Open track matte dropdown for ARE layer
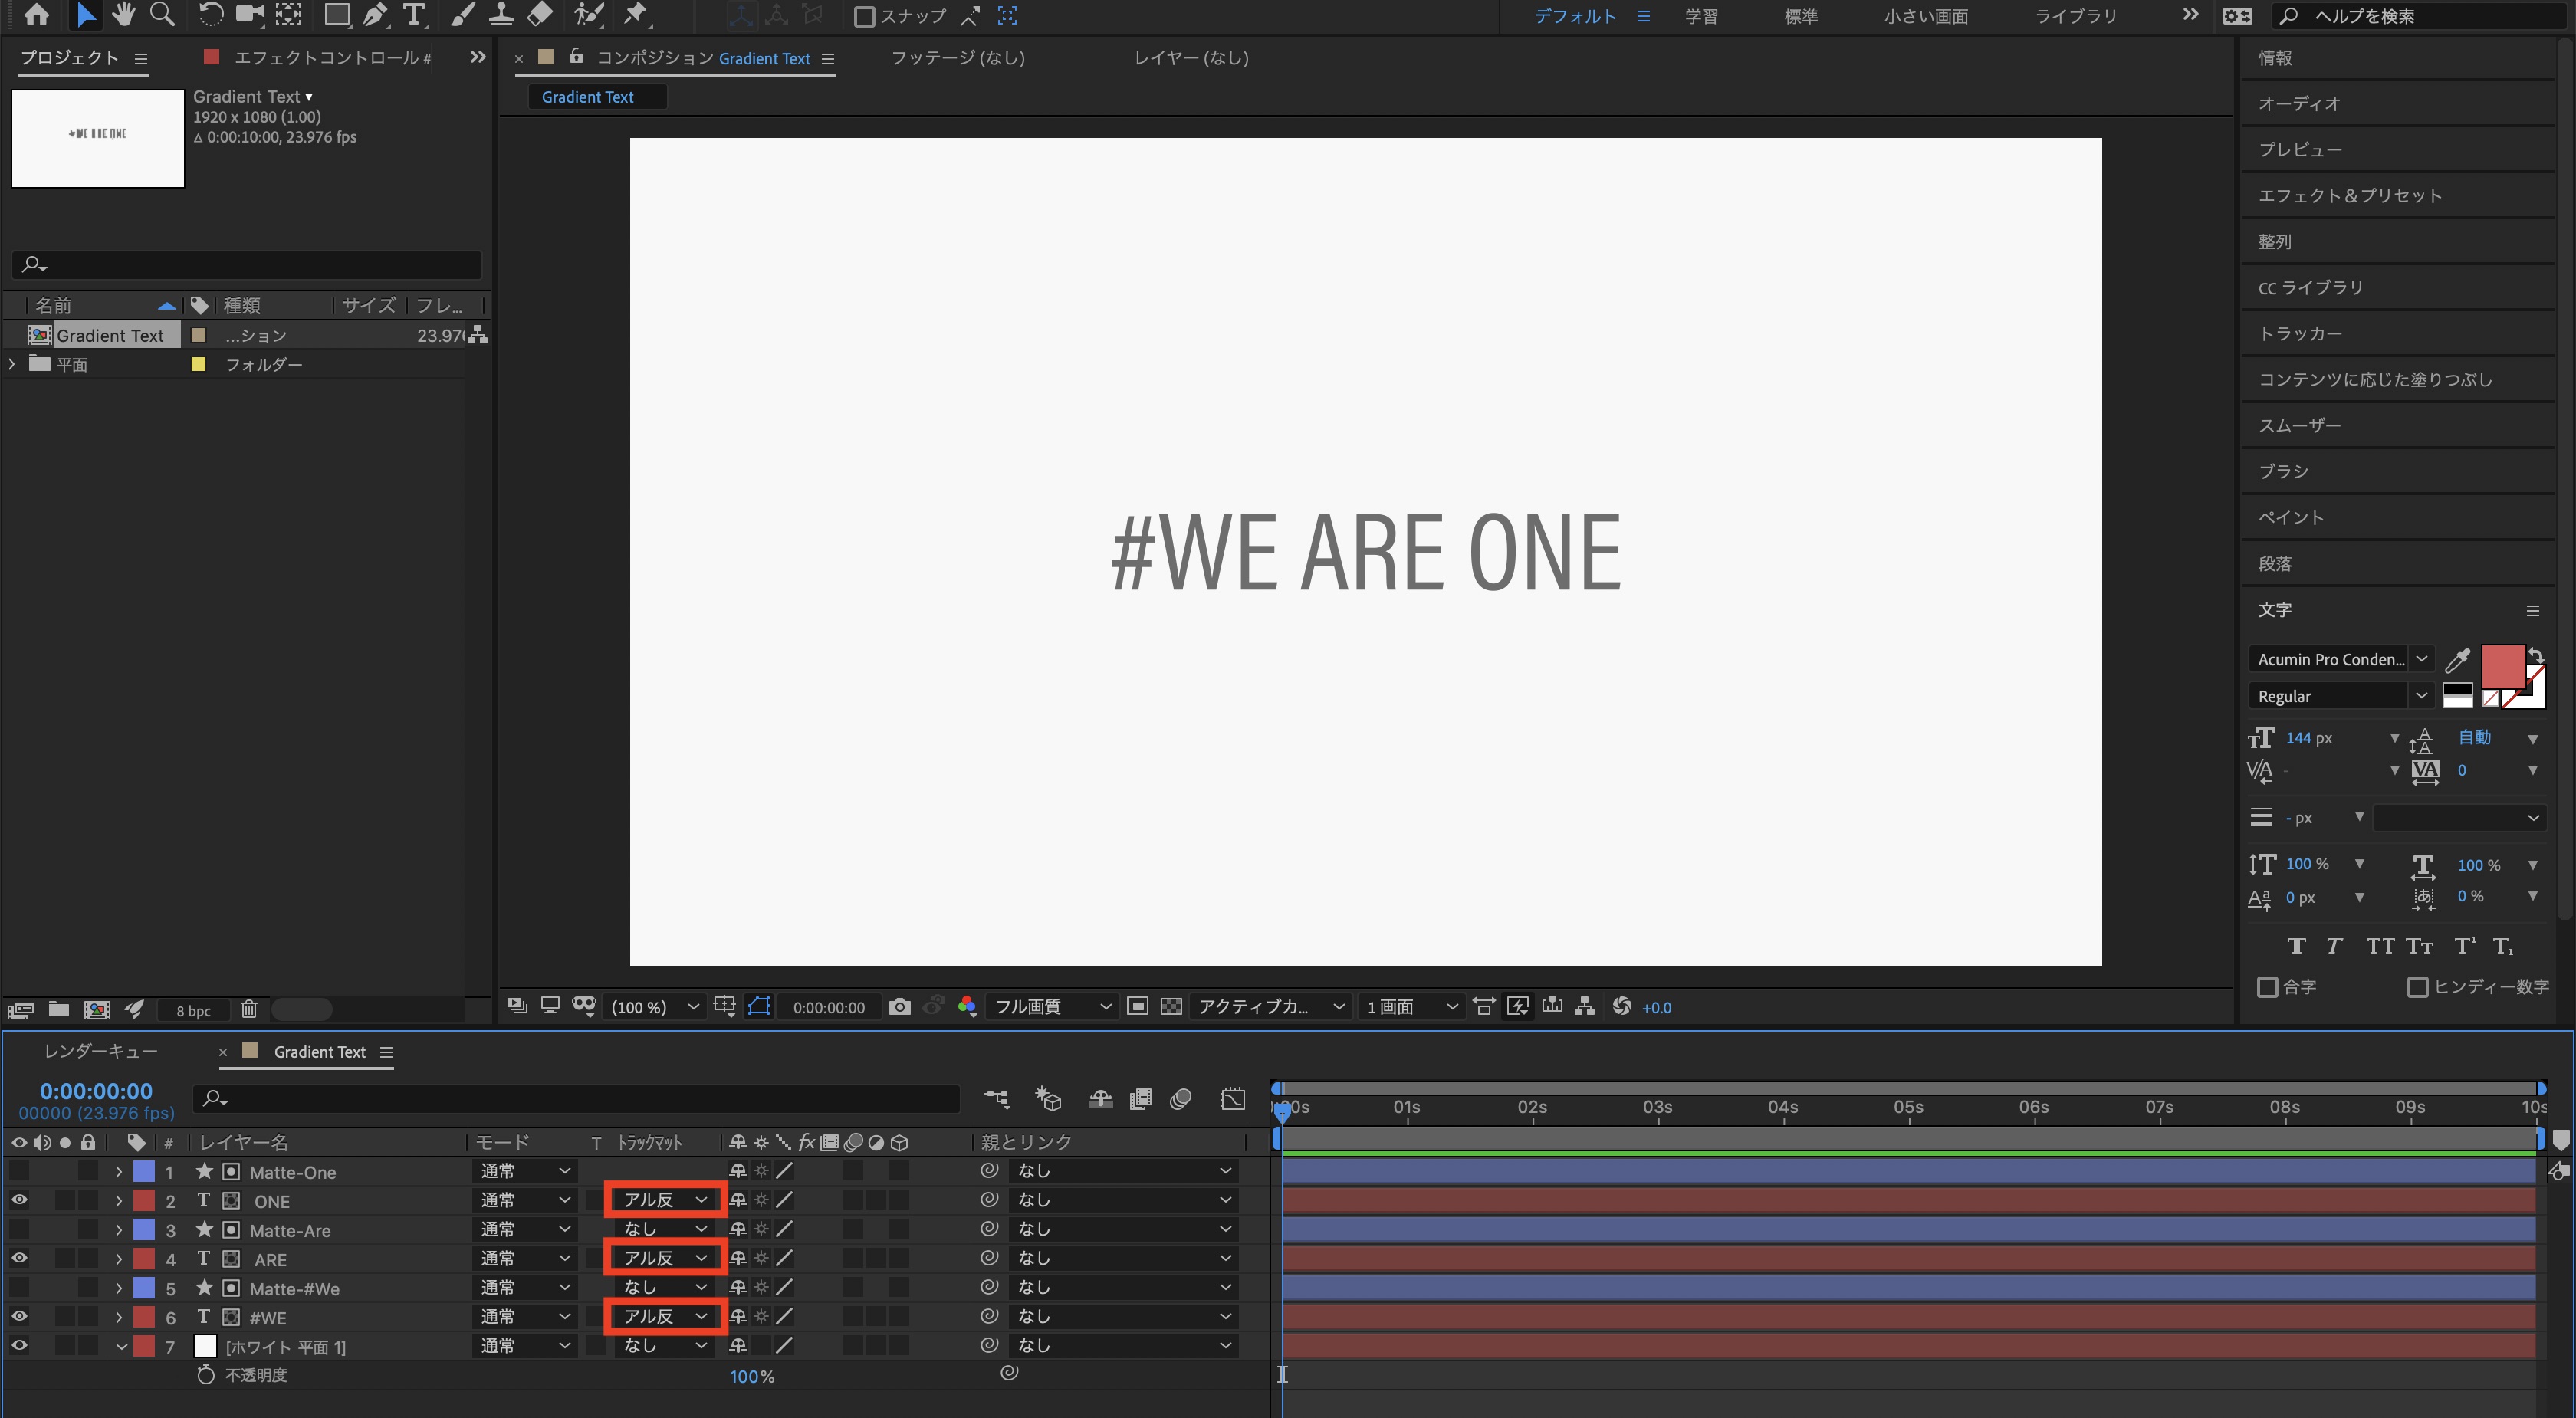Image resolution: width=2576 pixels, height=1418 pixels. [x=664, y=1258]
